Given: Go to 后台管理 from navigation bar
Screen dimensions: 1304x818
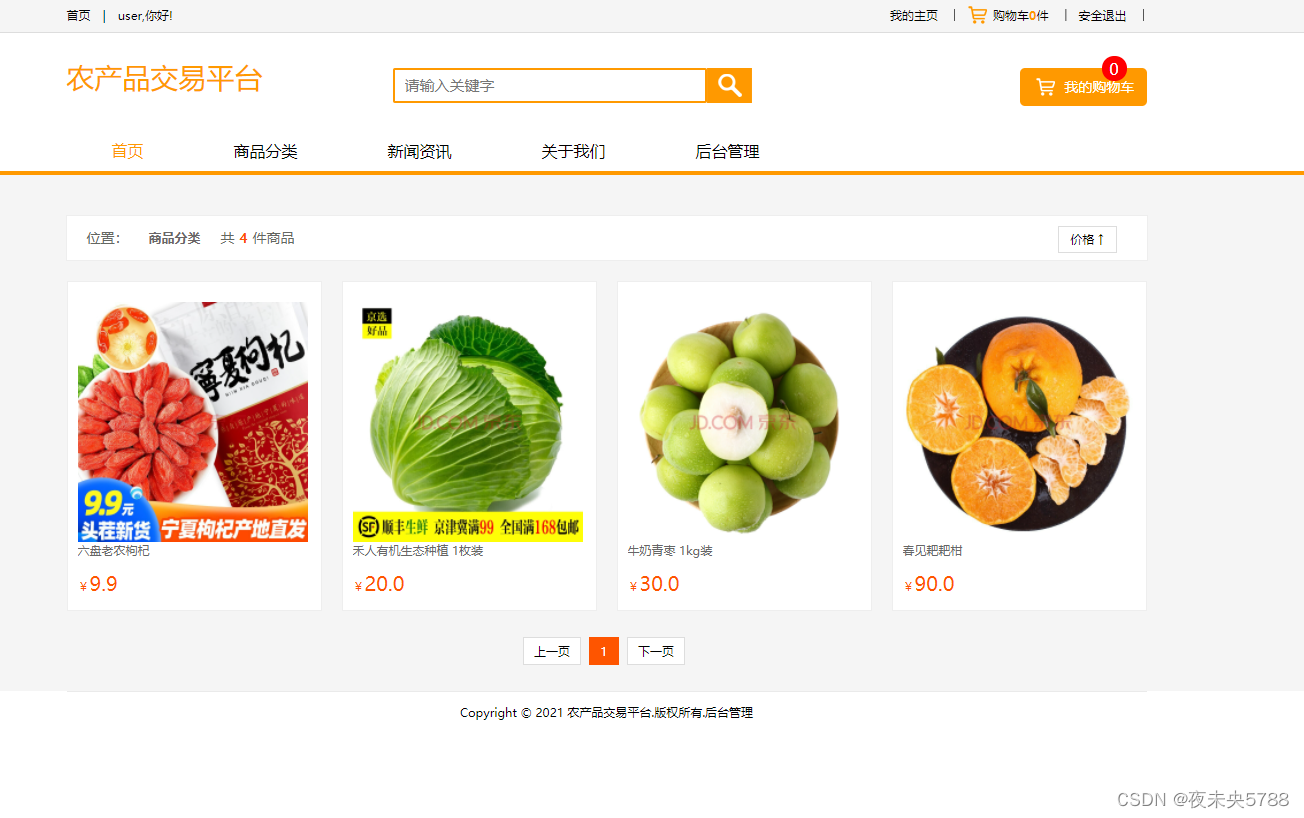Looking at the screenshot, I should pos(727,152).
